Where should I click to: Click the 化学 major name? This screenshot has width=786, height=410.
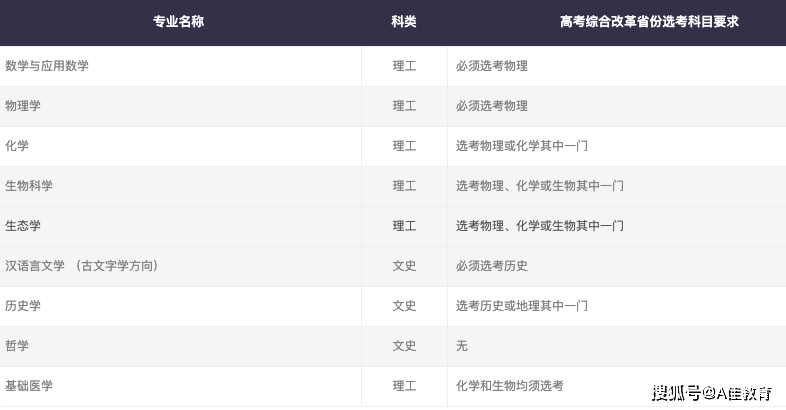(17, 146)
